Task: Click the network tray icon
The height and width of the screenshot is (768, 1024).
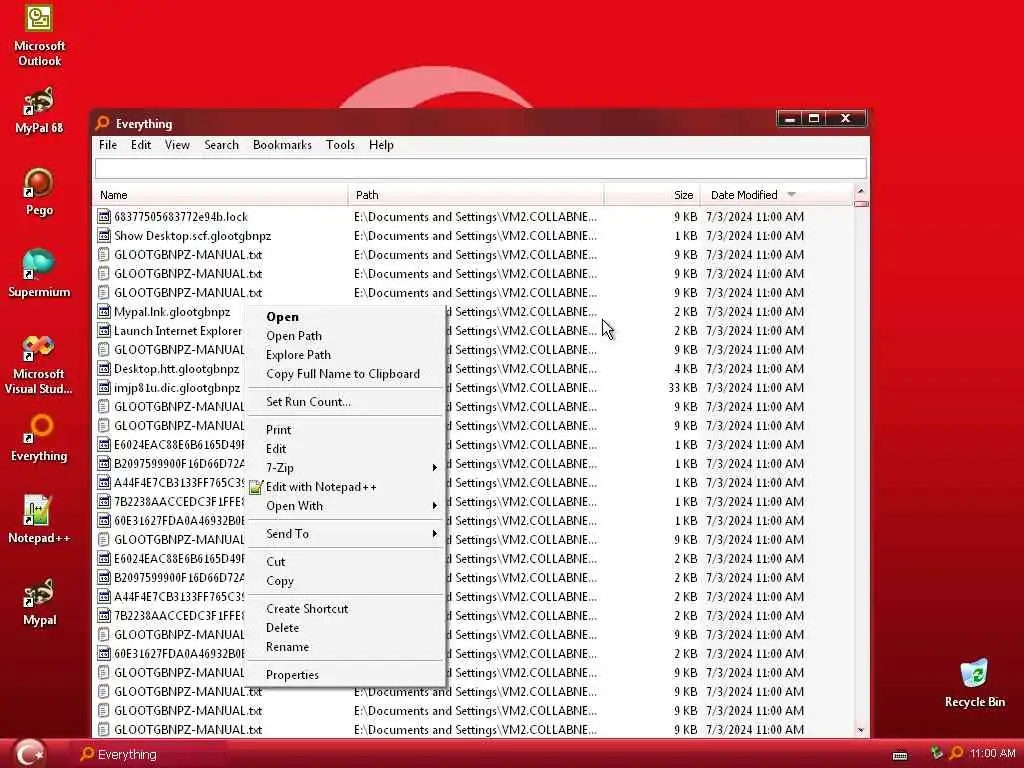Action: pos(937,753)
